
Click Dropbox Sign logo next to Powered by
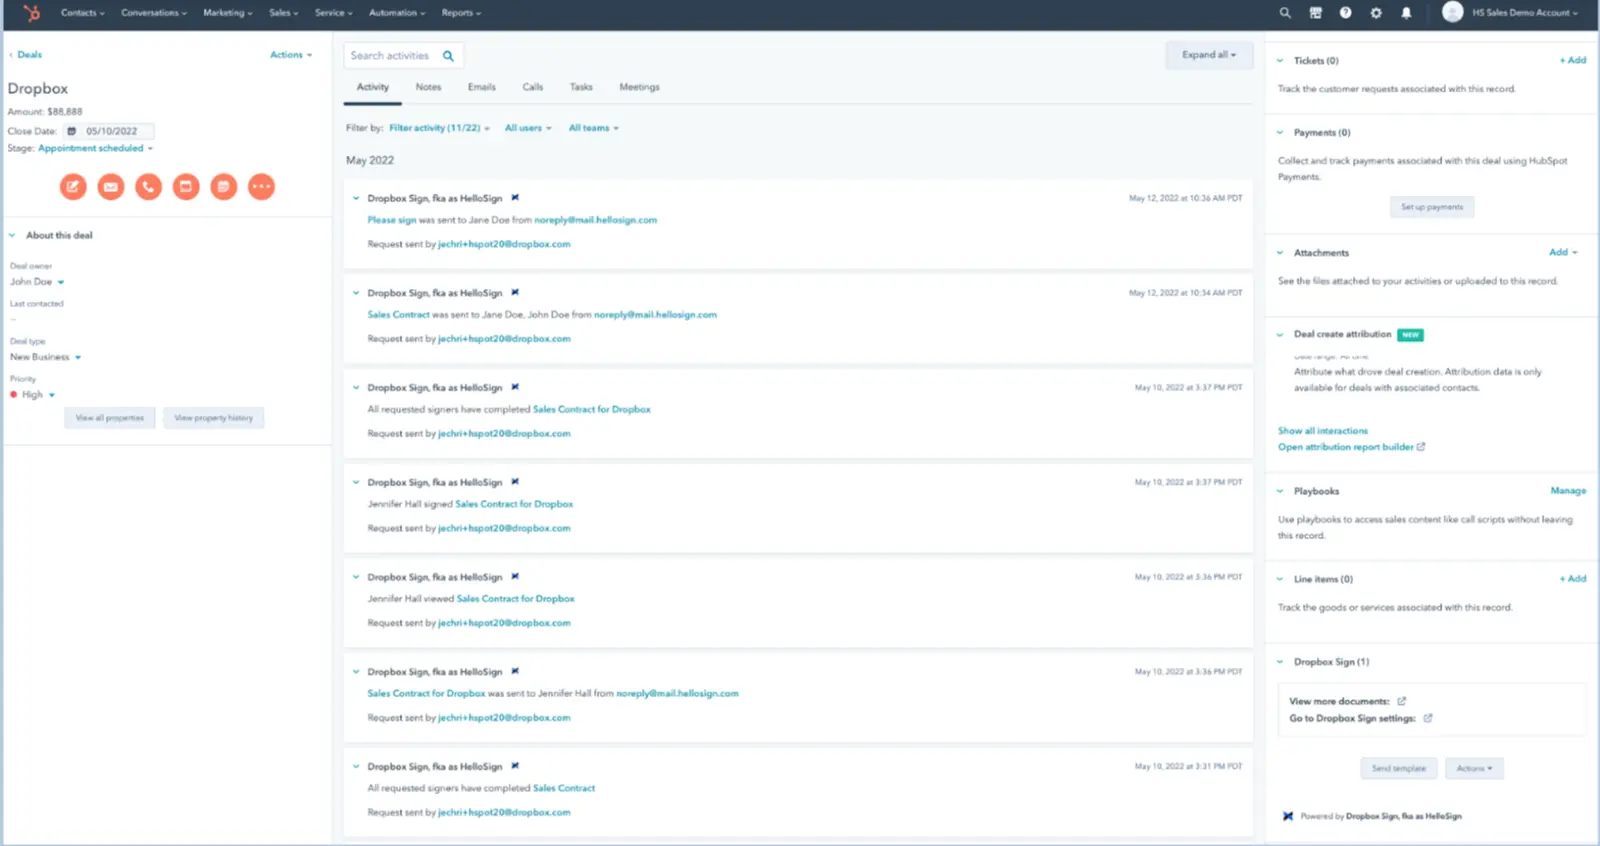1288,816
